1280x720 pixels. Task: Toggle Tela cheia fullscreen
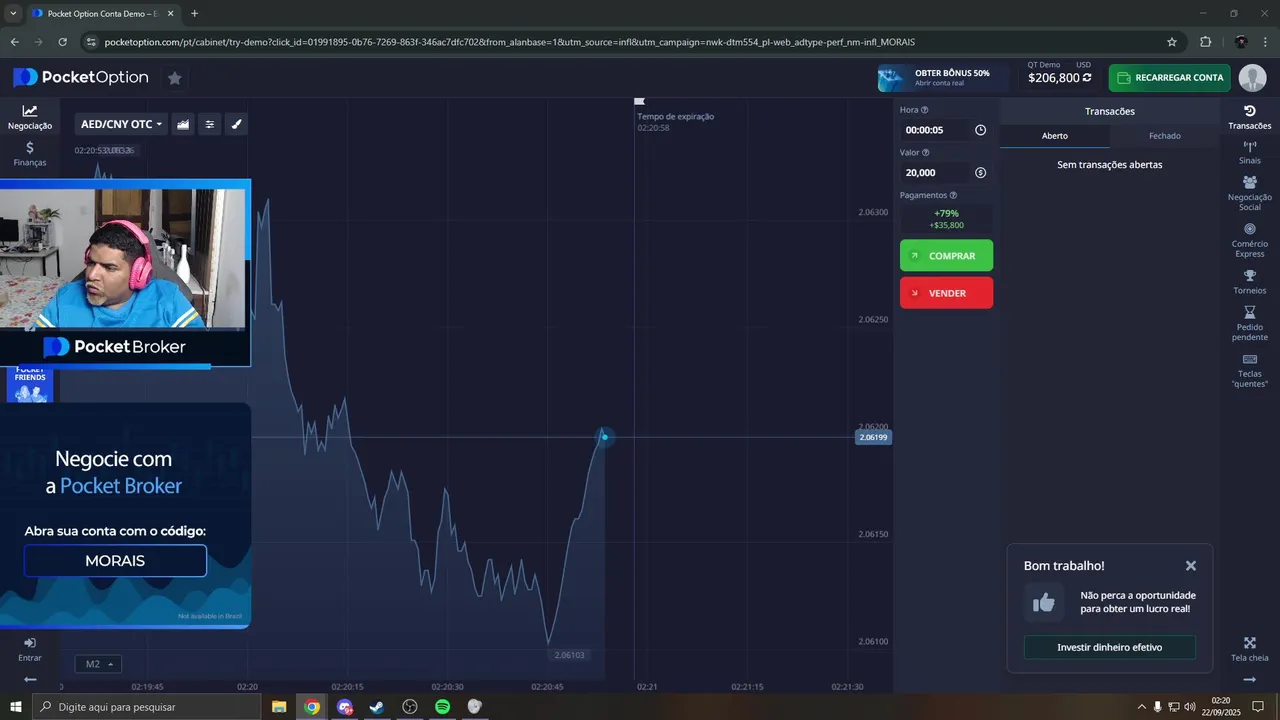click(1249, 649)
